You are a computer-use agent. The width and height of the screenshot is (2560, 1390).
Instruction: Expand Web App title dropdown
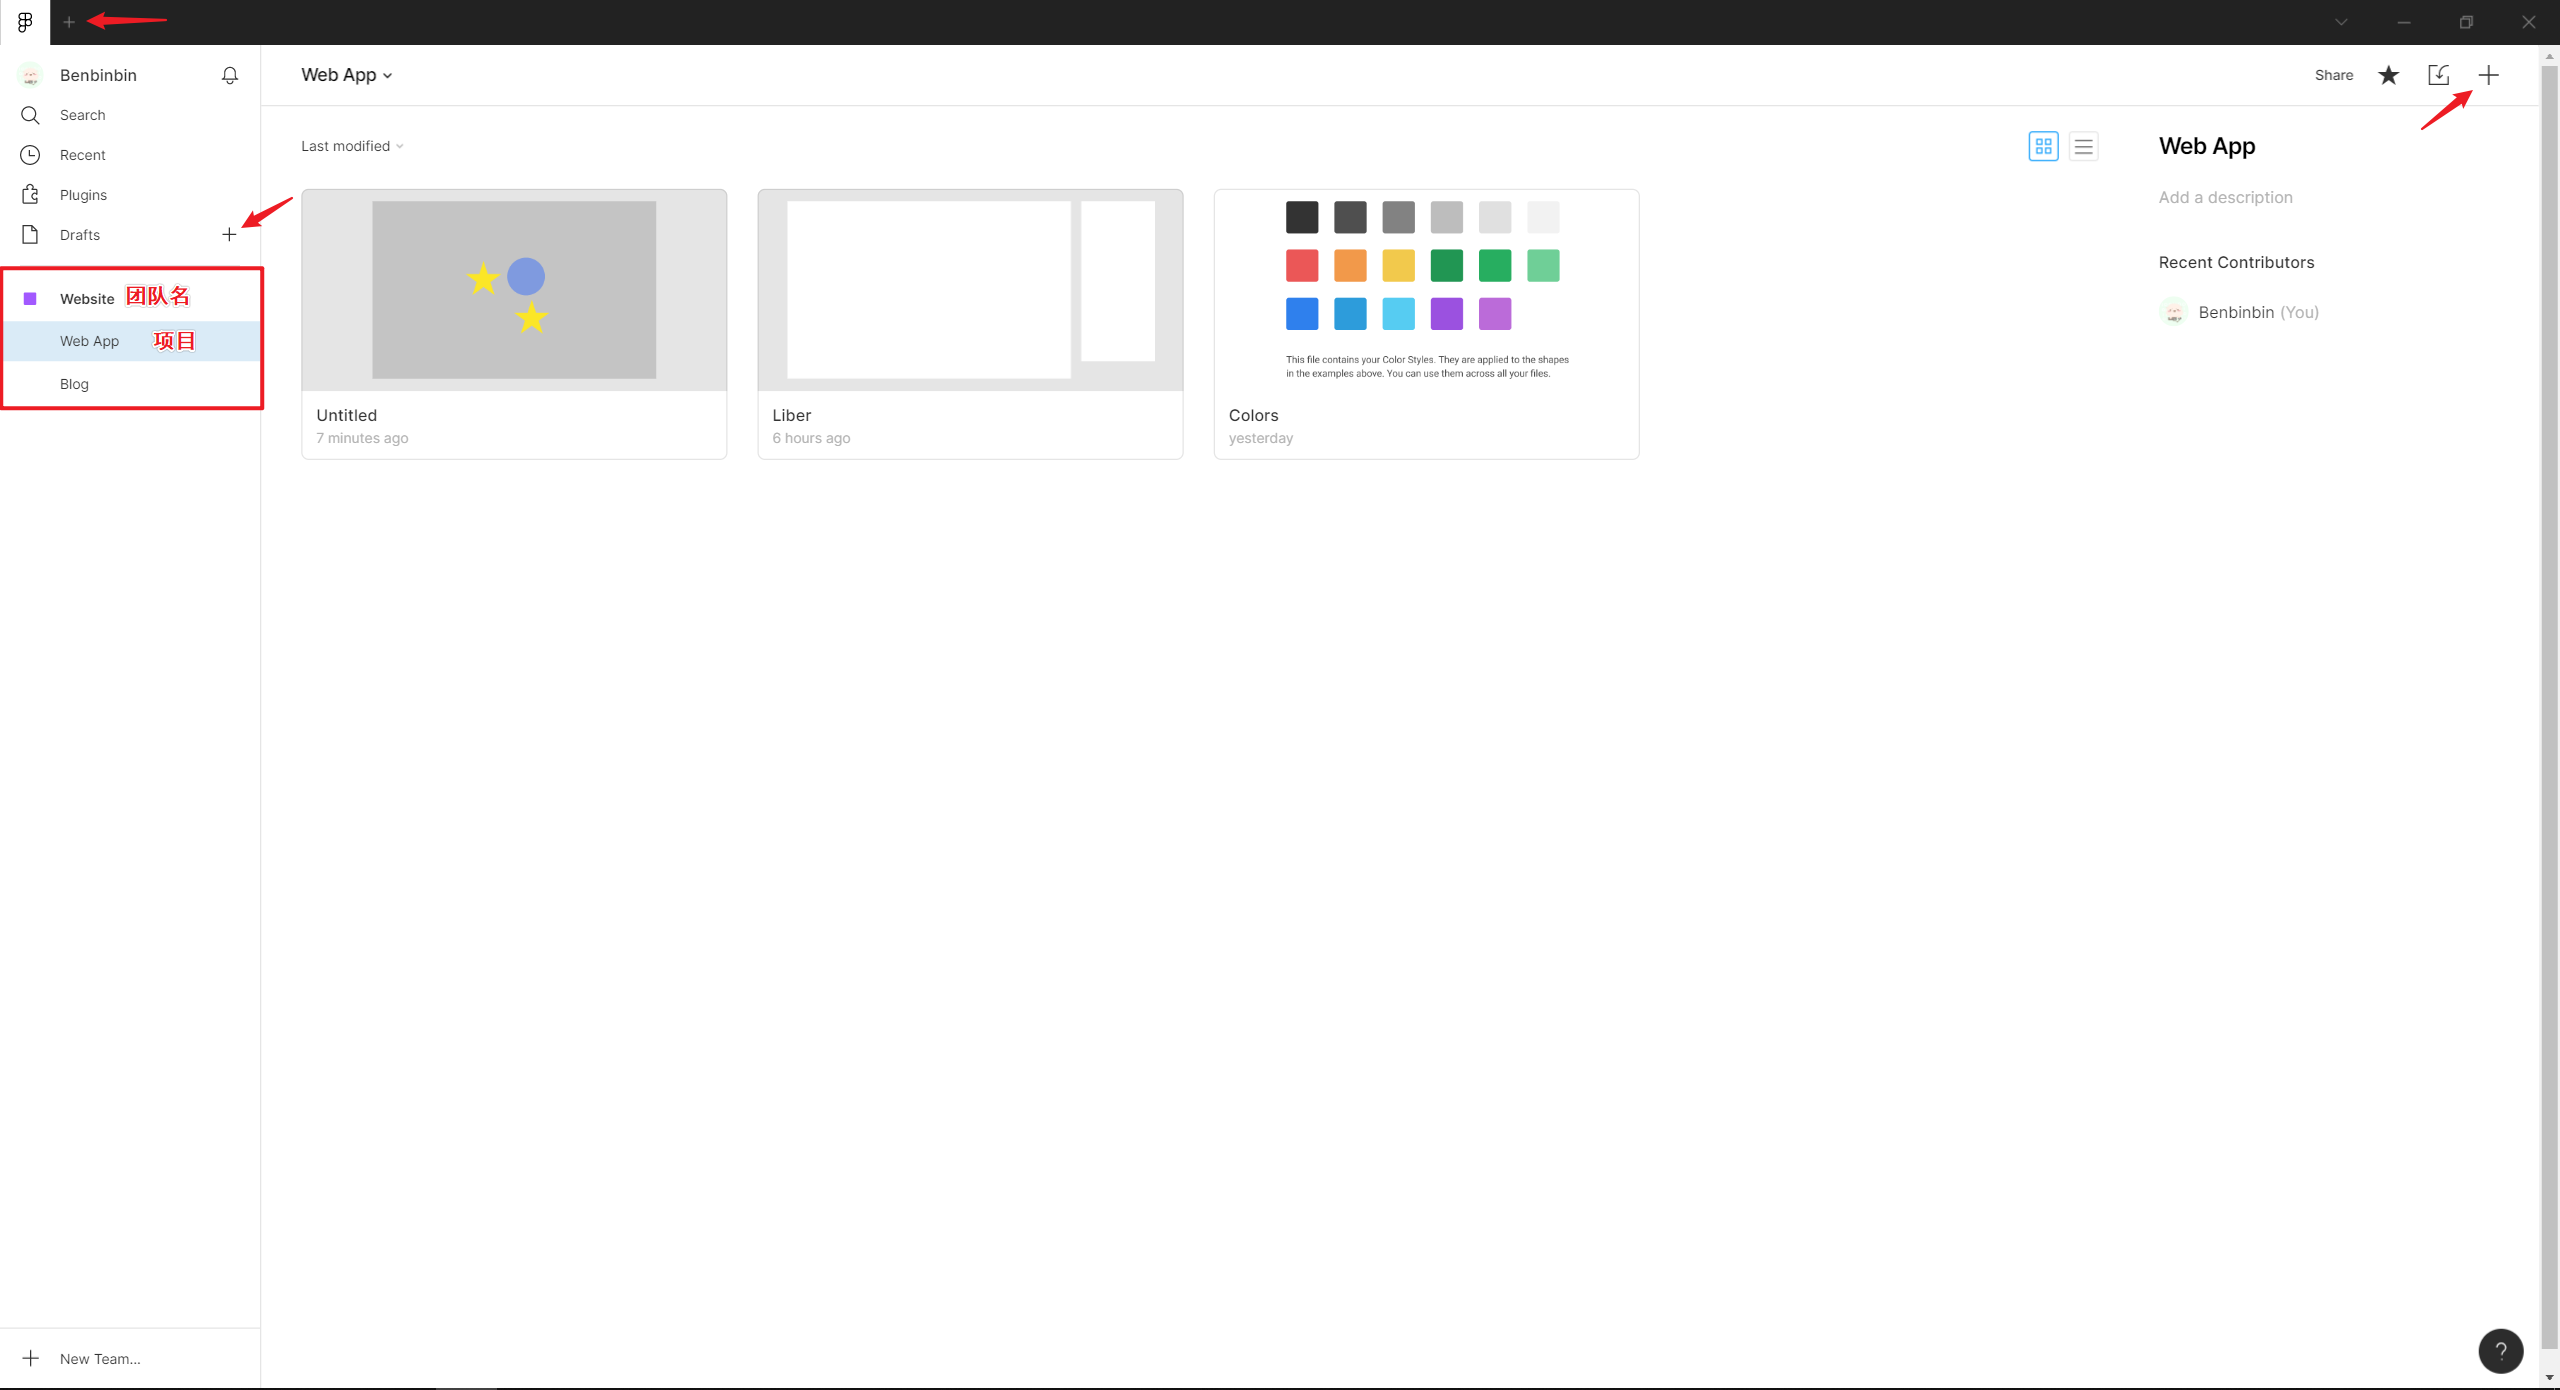(347, 75)
